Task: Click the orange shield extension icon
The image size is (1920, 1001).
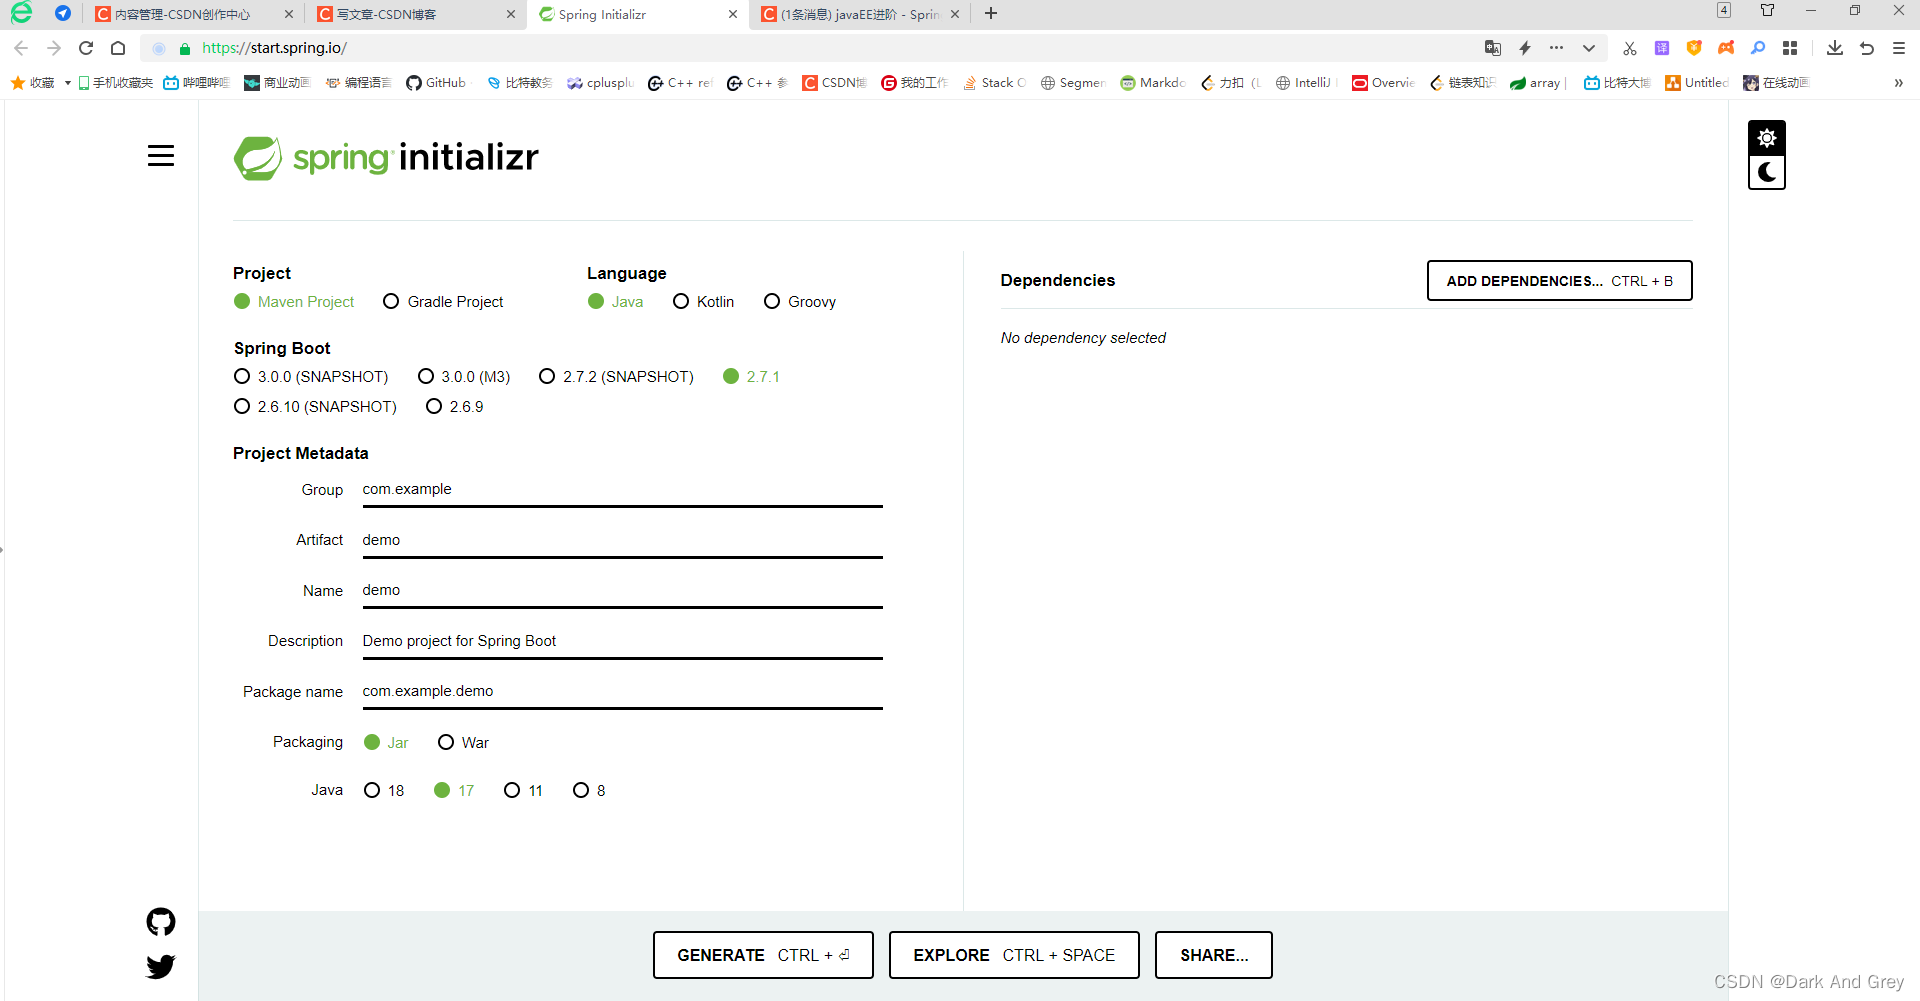Action: click(1694, 48)
